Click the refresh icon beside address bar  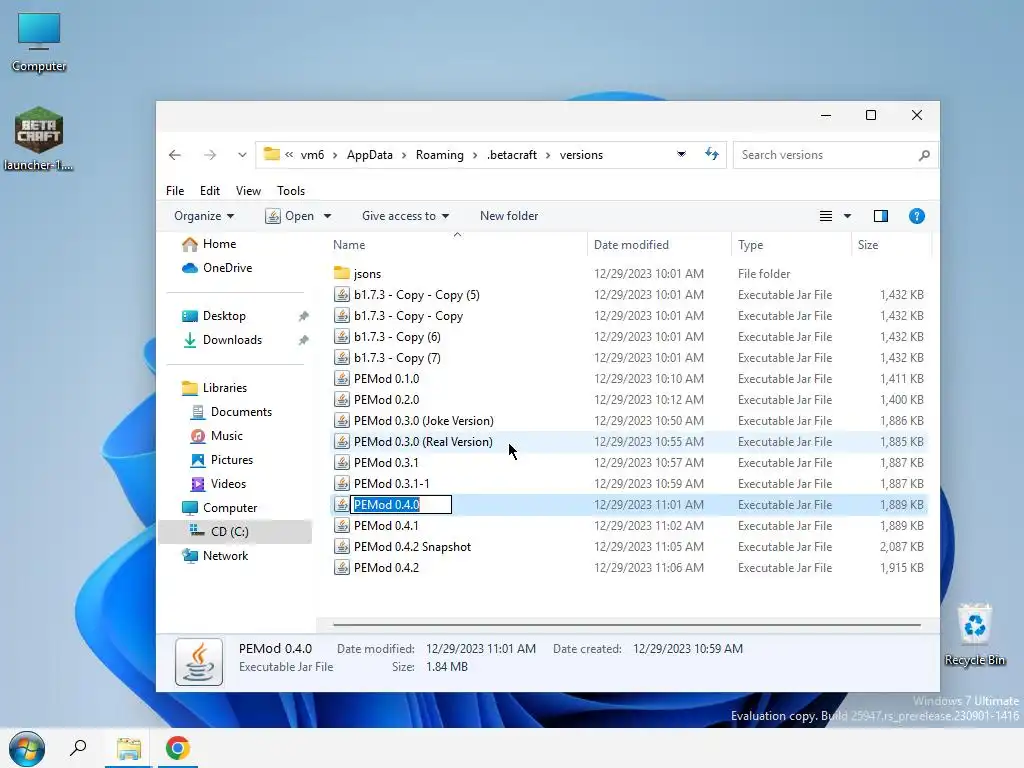click(x=712, y=154)
